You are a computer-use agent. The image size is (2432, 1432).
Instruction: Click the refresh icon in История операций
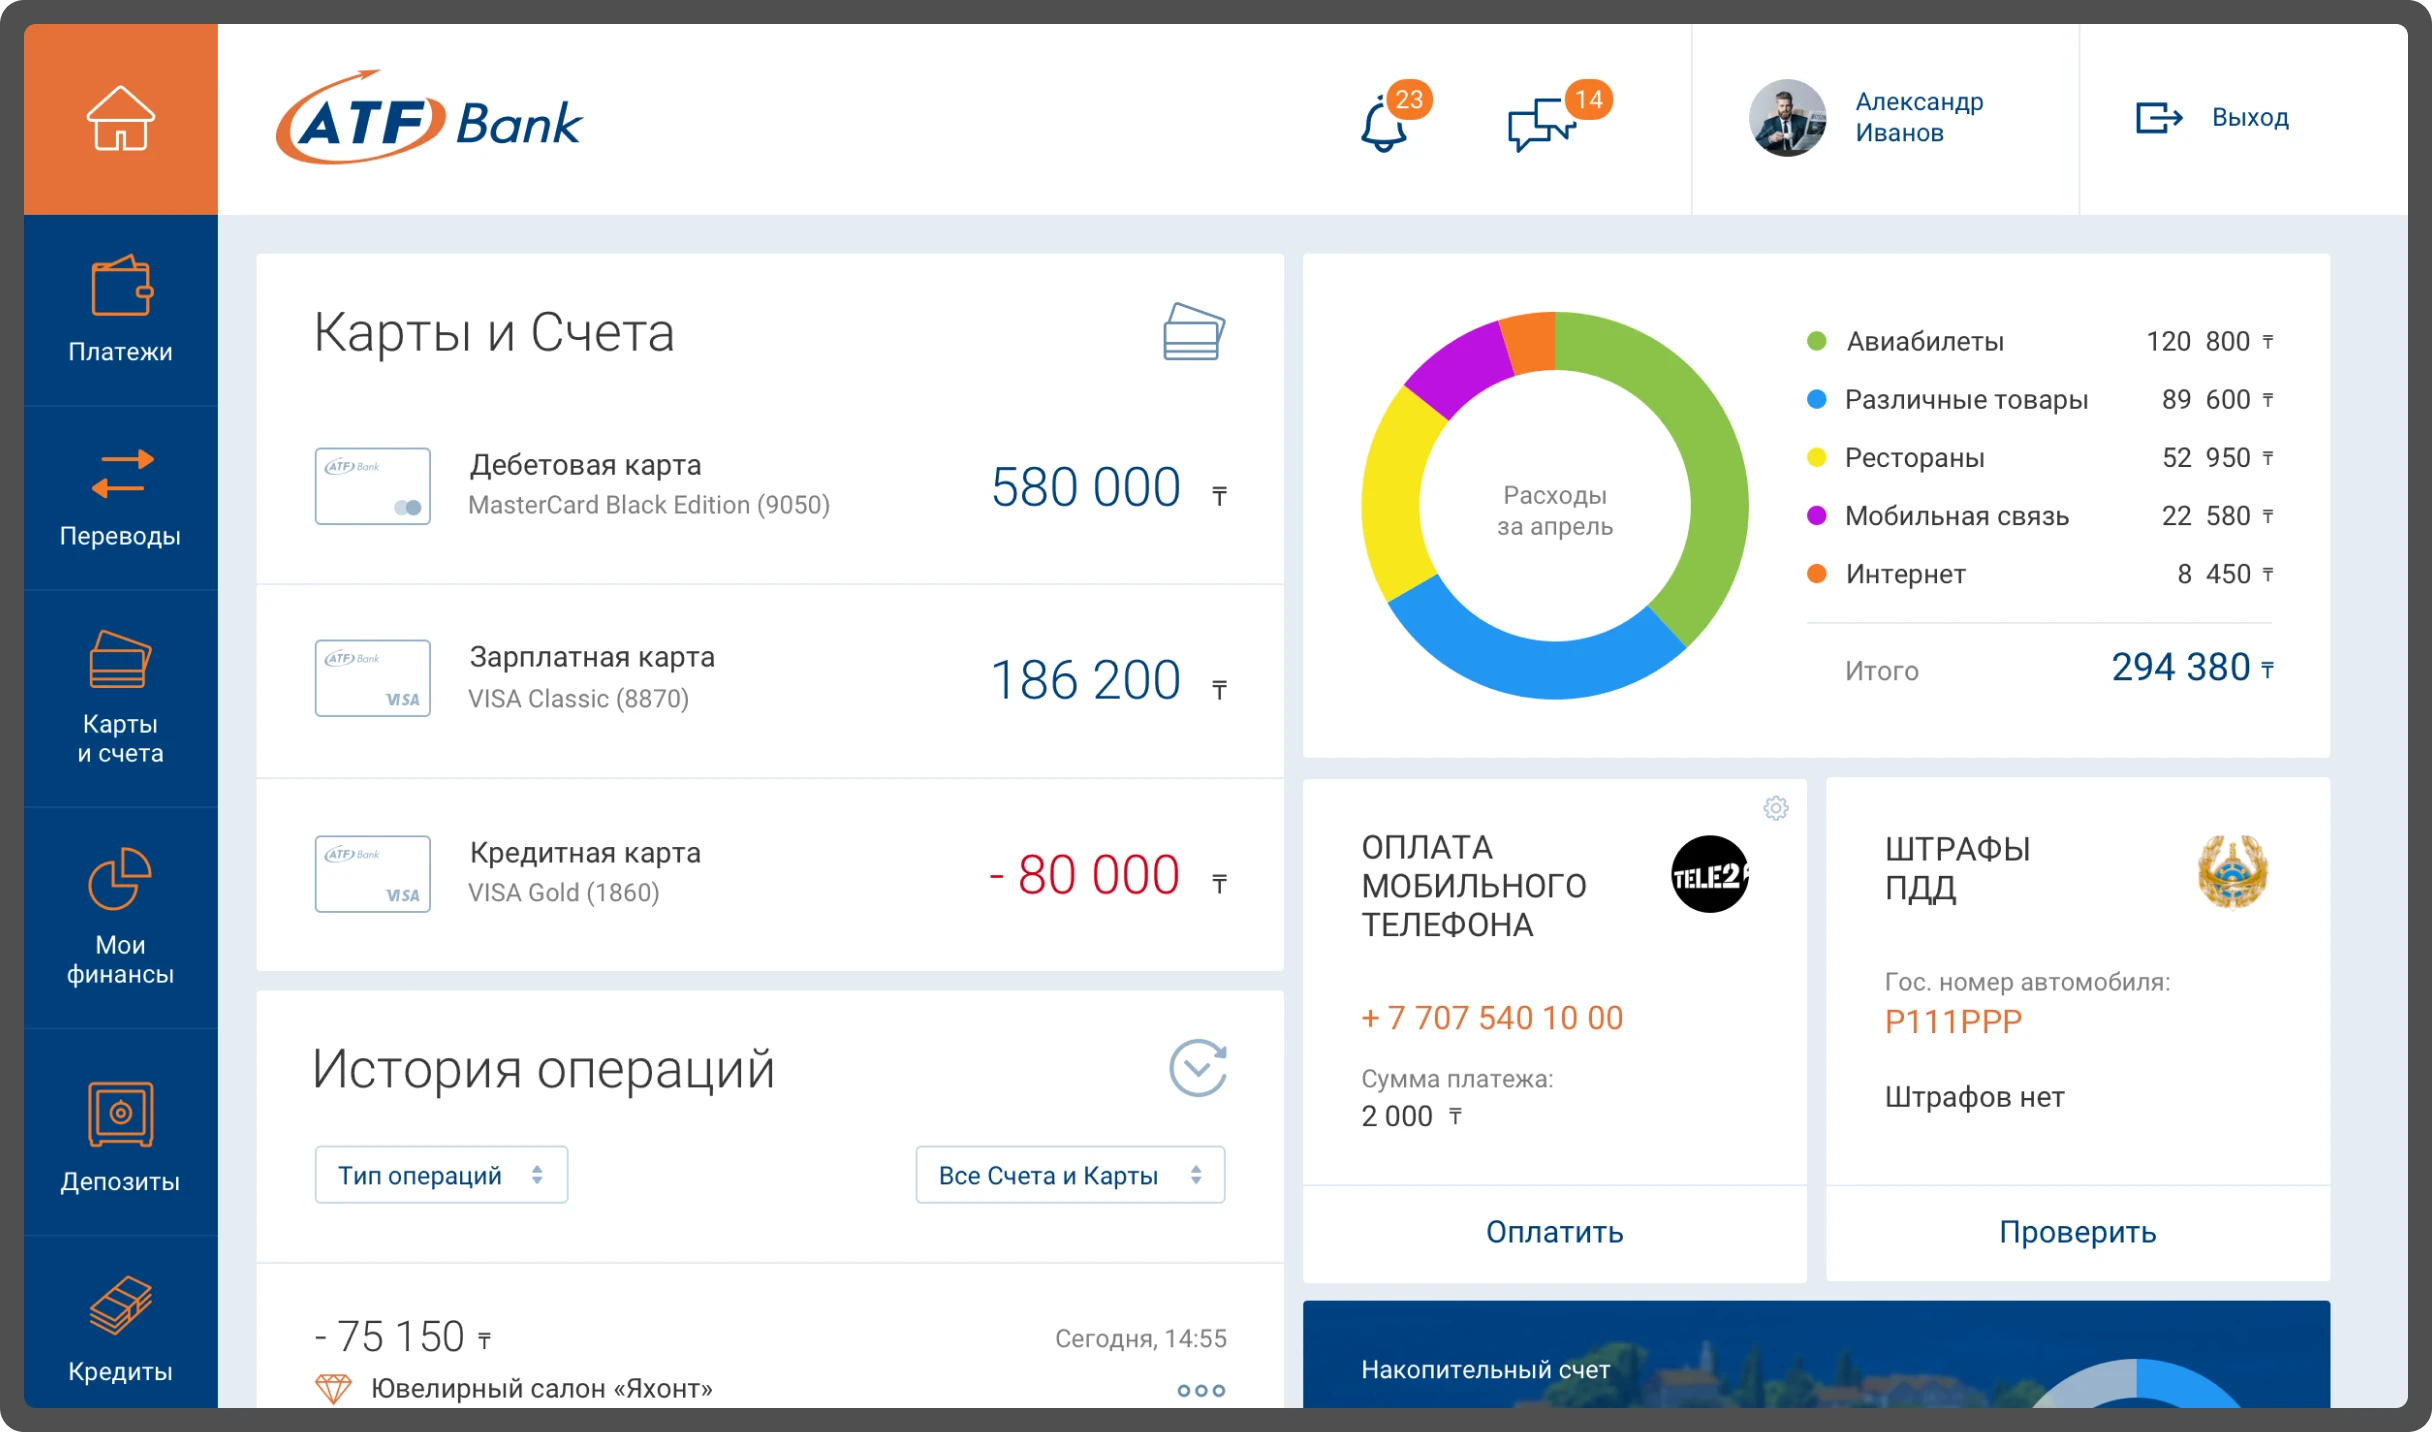[x=1197, y=1068]
